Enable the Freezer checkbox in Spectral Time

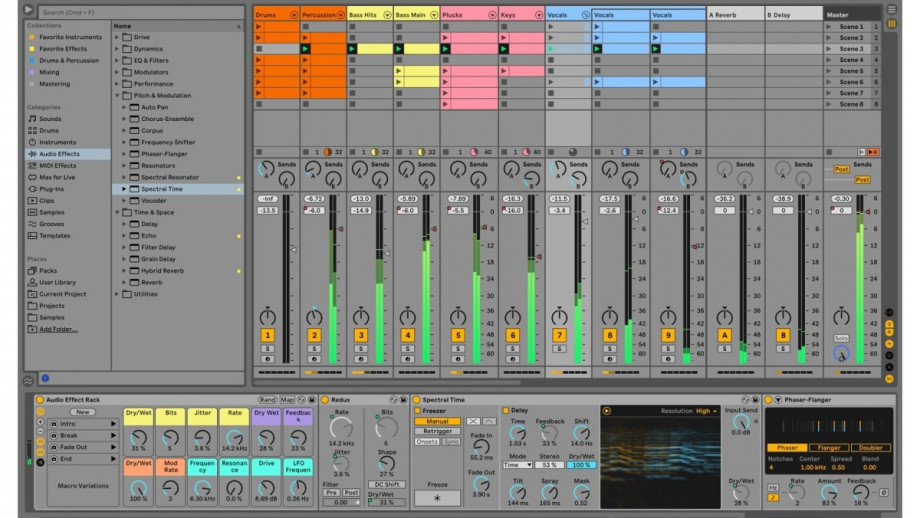coord(418,411)
